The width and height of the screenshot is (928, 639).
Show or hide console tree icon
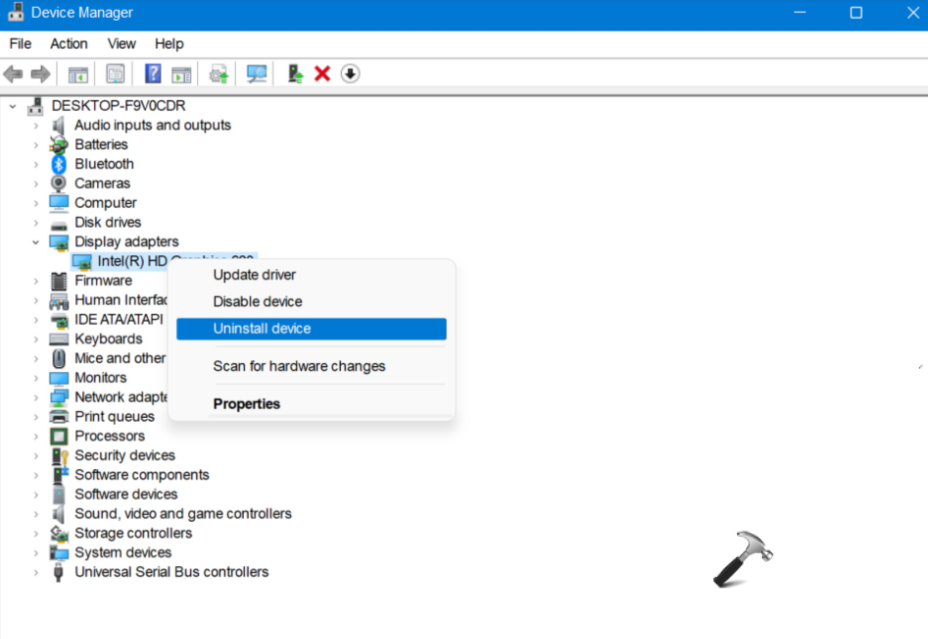(x=78, y=74)
